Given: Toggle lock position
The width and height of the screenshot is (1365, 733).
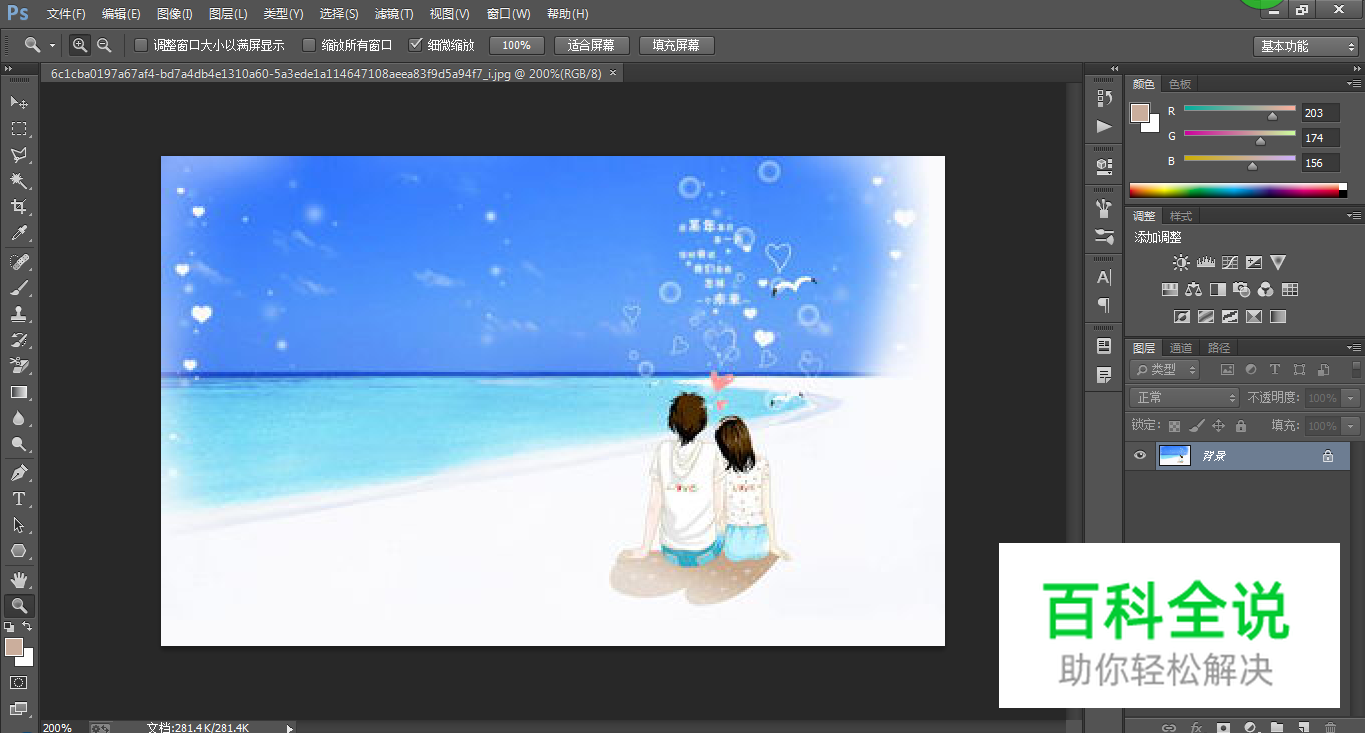Looking at the screenshot, I should [x=1218, y=426].
